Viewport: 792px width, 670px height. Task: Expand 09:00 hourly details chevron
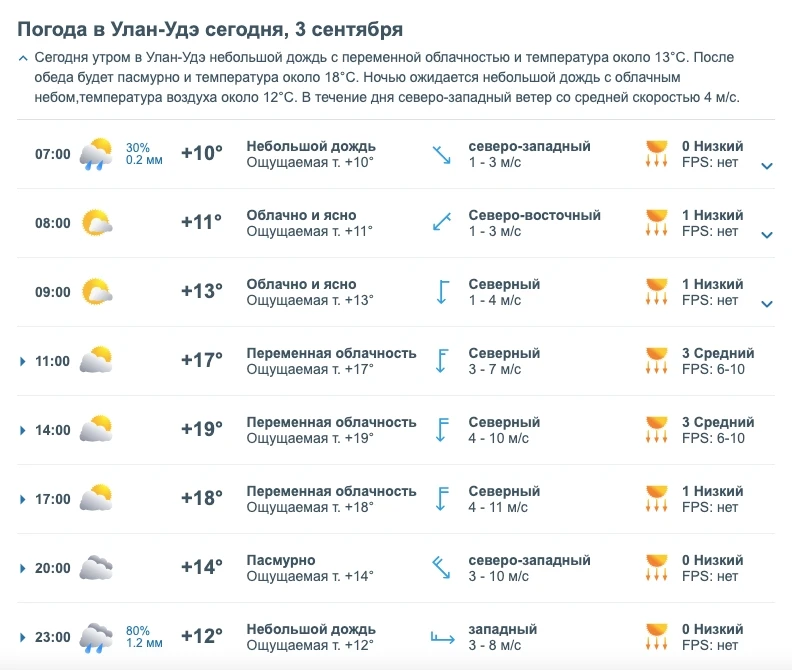[767, 304]
